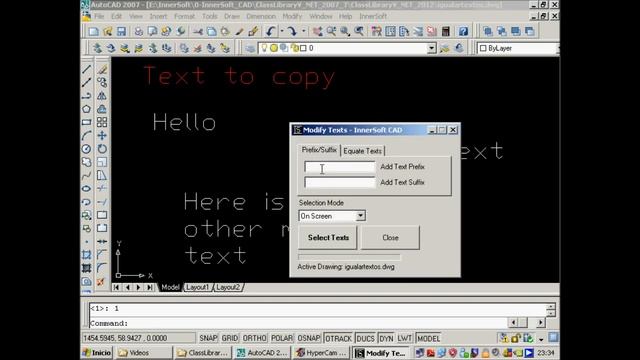The height and width of the screenshot is (360, 640).
Task: Select the Polygon draw tool
Action: [87, 109]
